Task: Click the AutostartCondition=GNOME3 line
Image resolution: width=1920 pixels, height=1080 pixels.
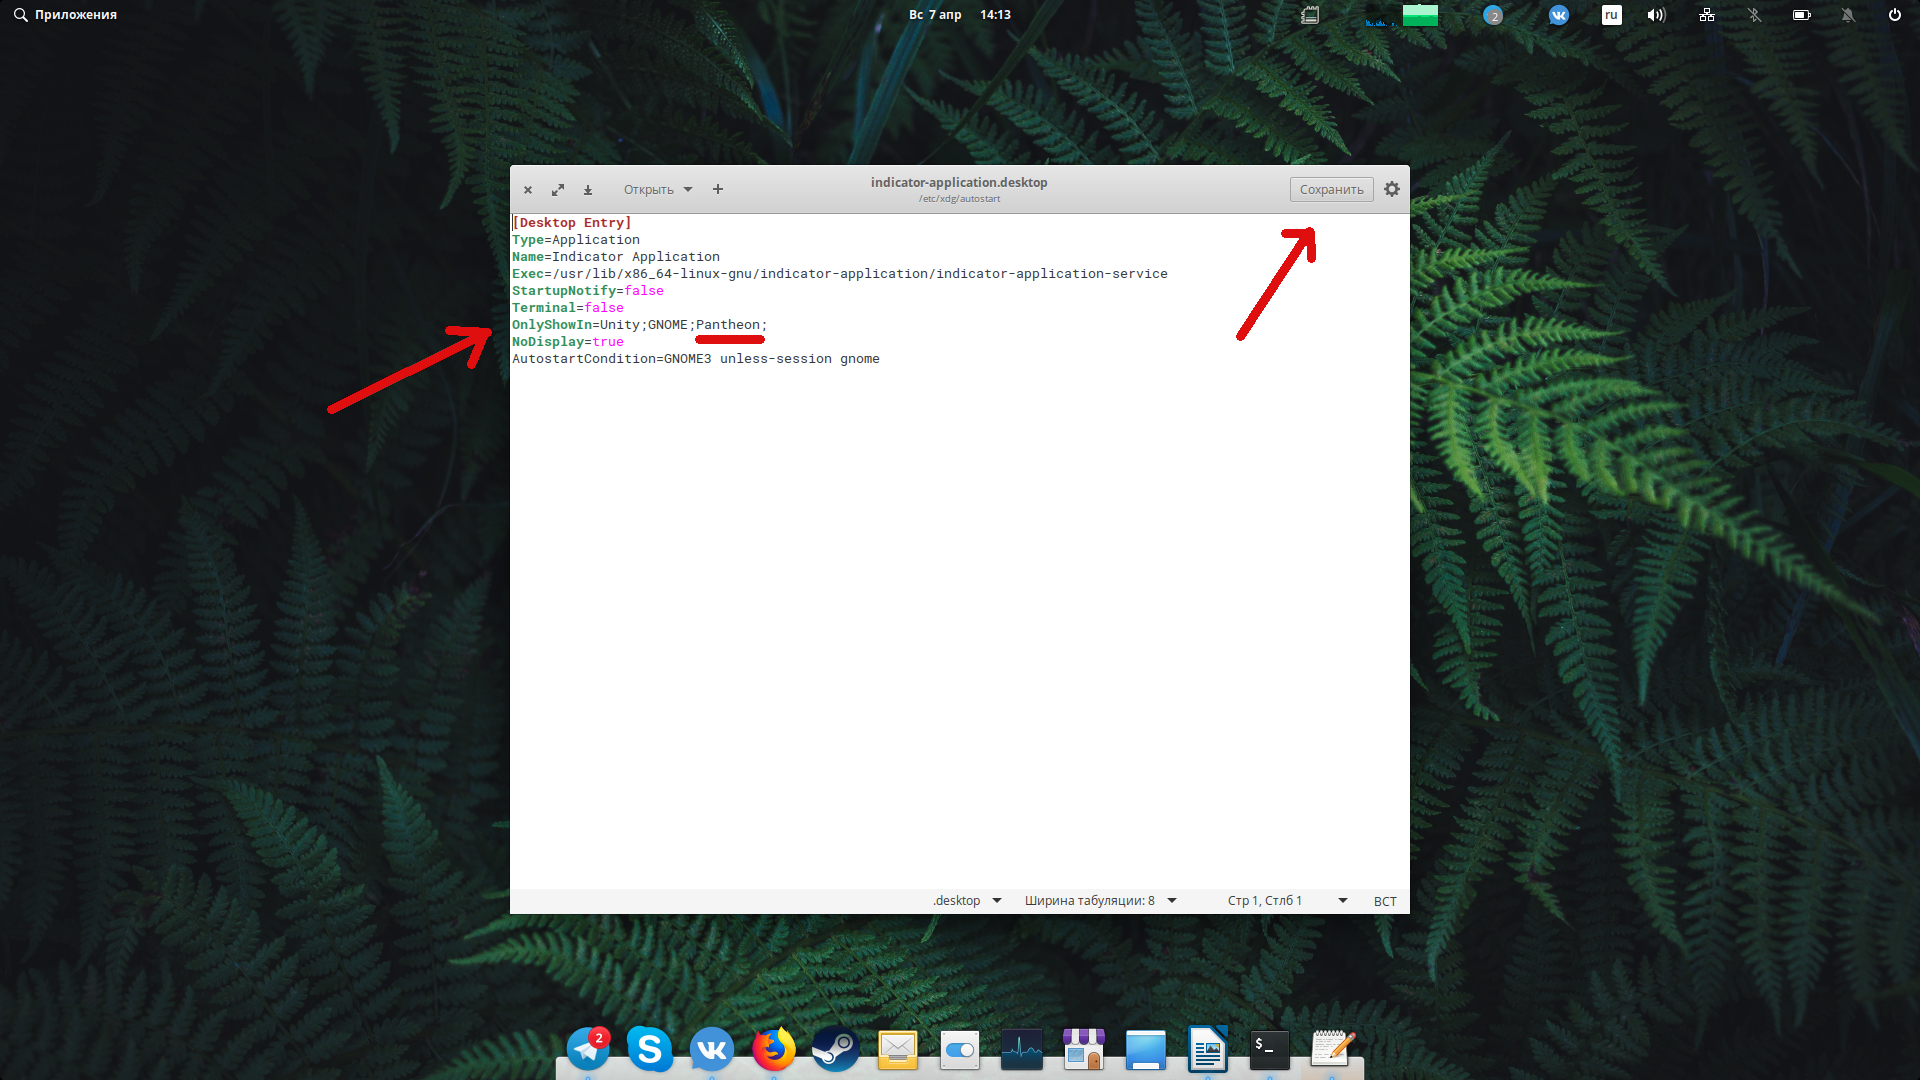Action: [696, 359]
